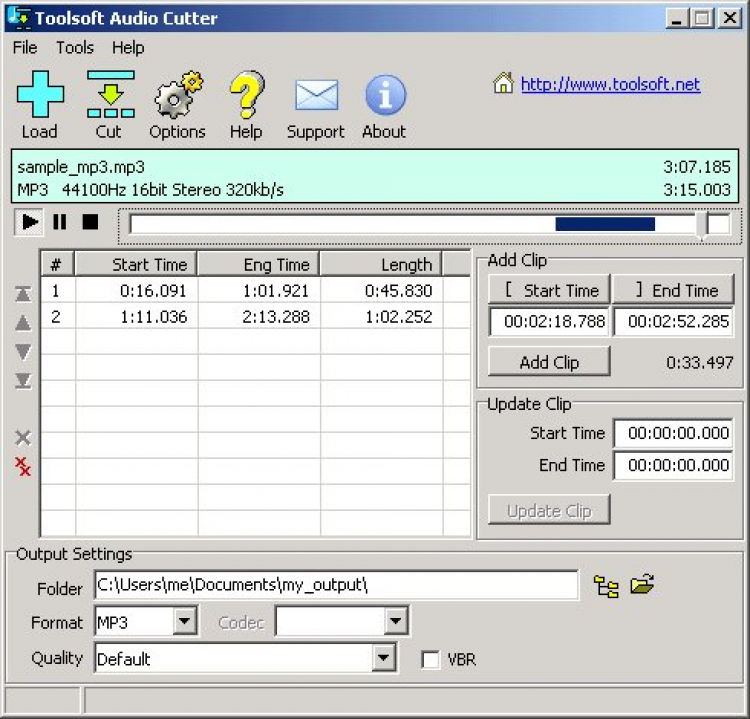This screenshot has width=750, height=719.
Task: Click the Eng Time column header
Action: [258, 264]
